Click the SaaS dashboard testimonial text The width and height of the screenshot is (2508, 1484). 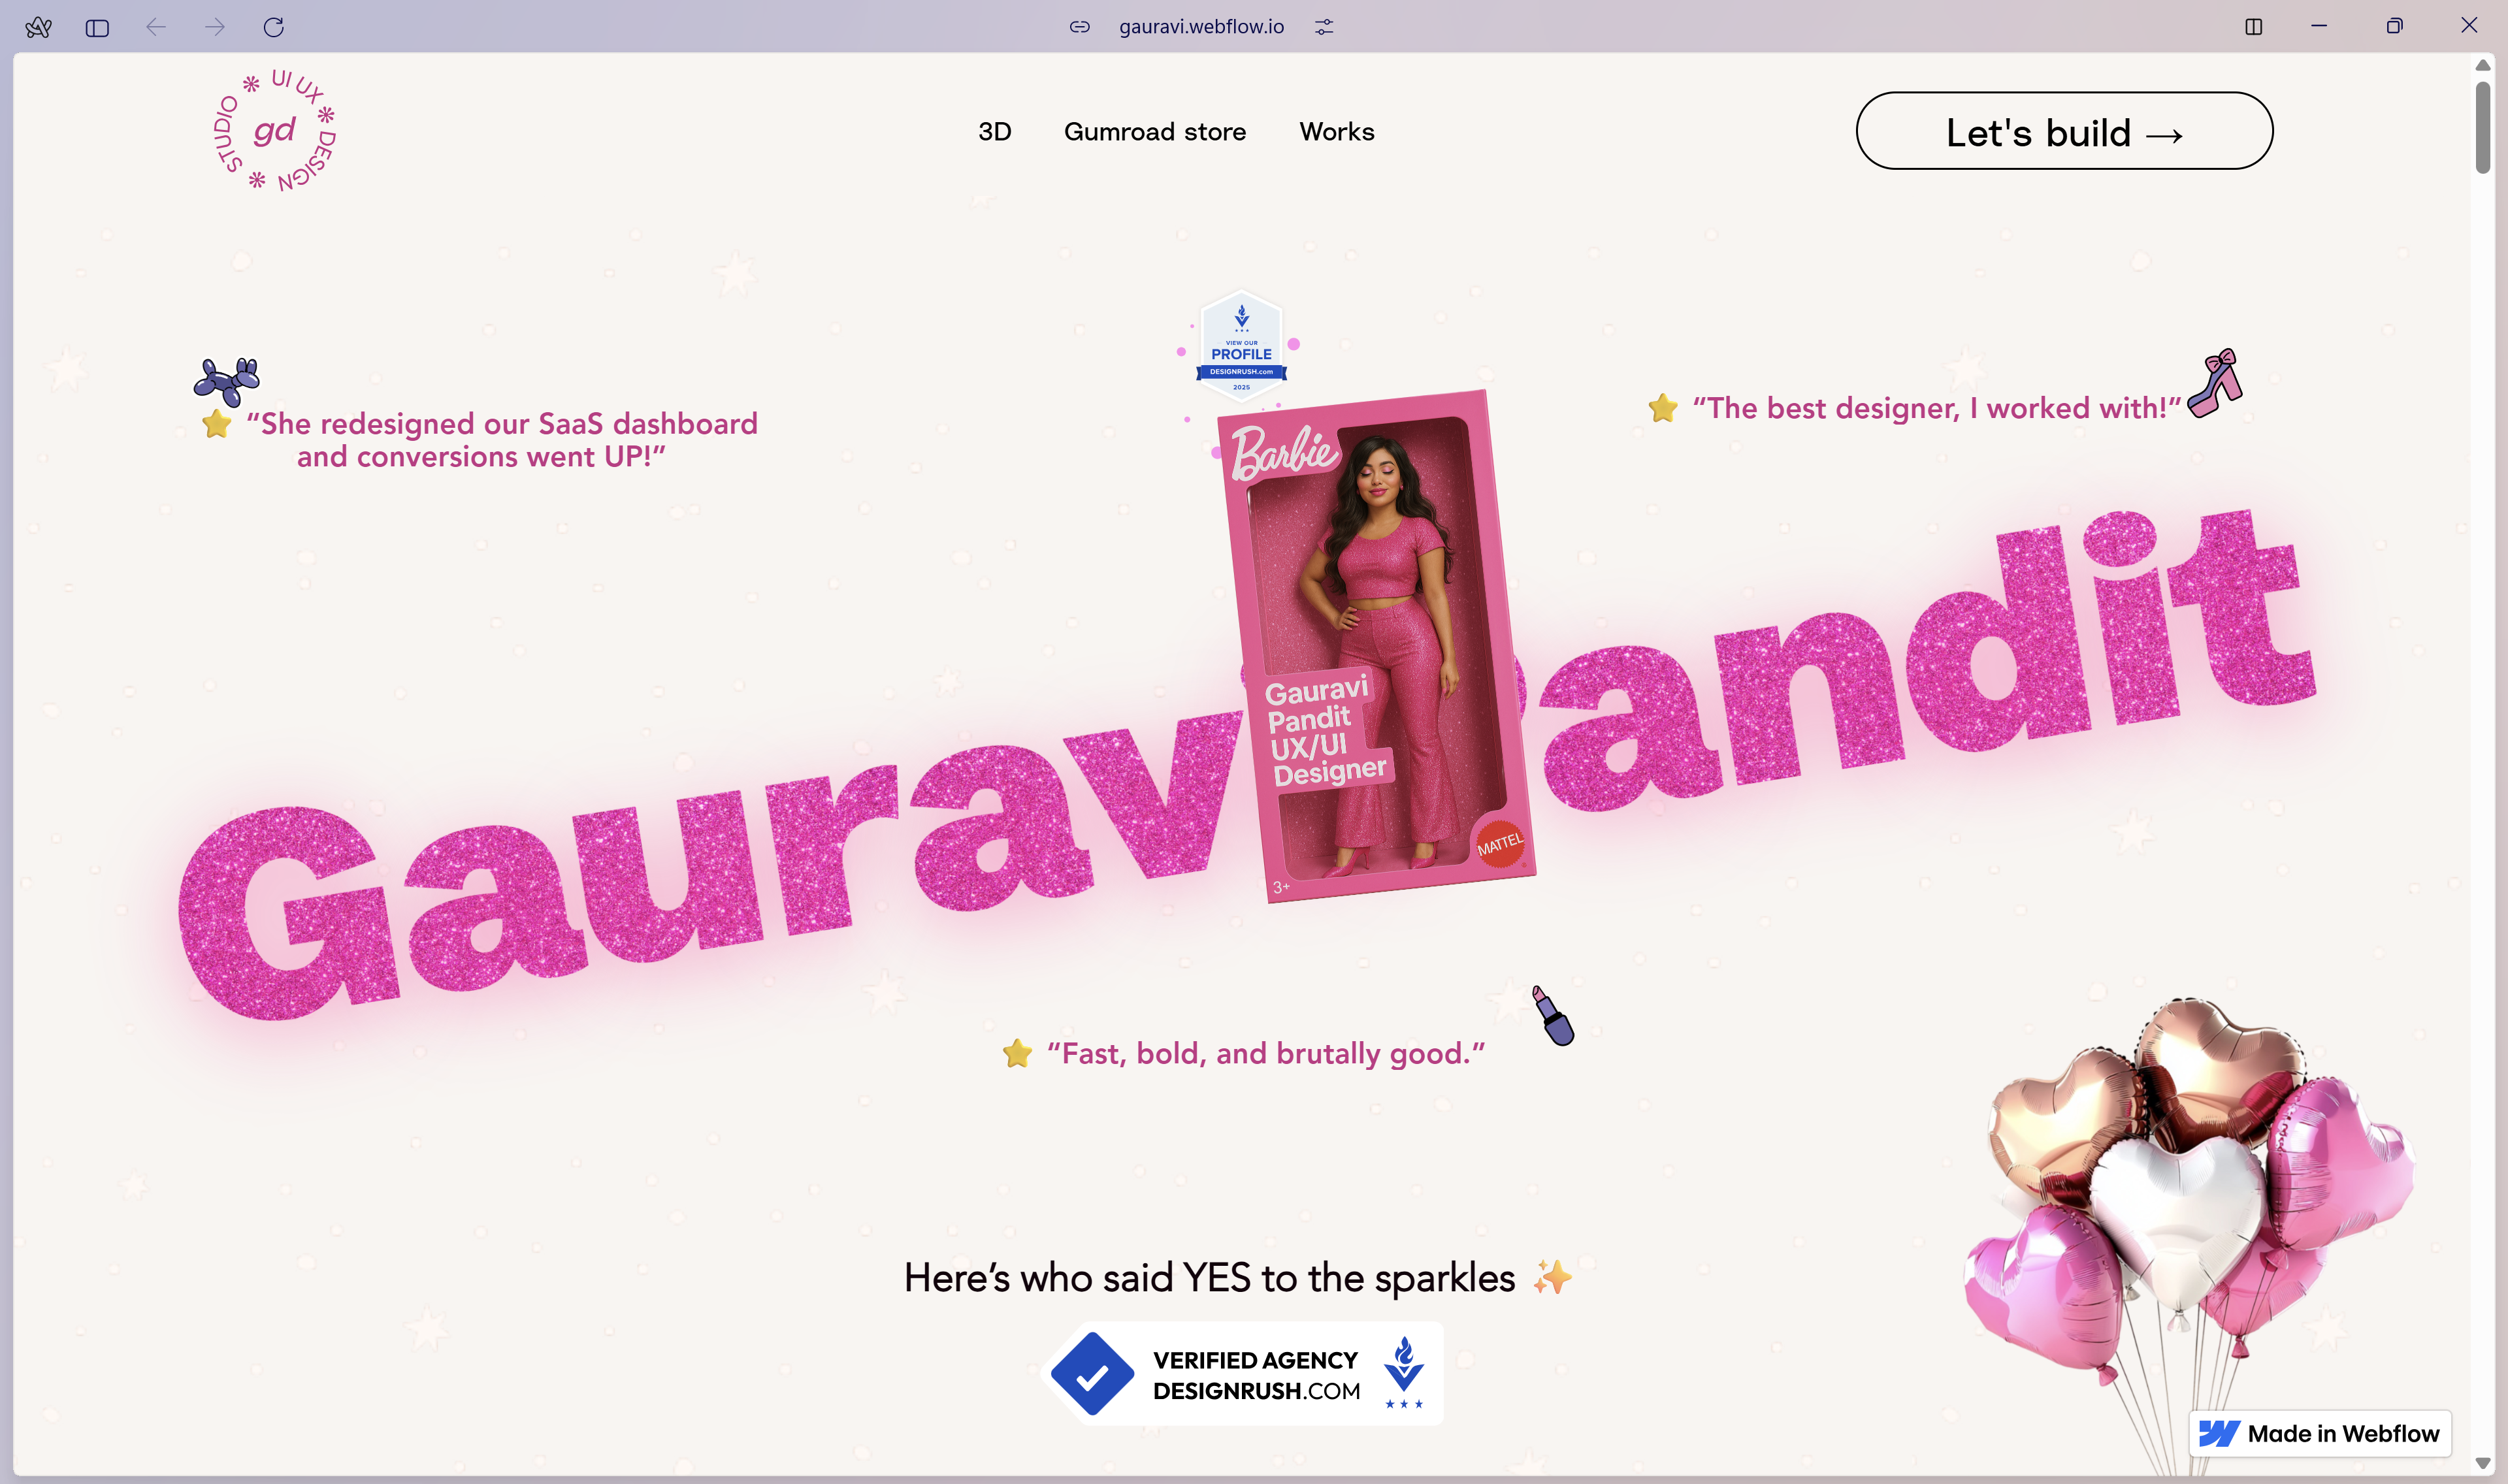pos(502,440)
